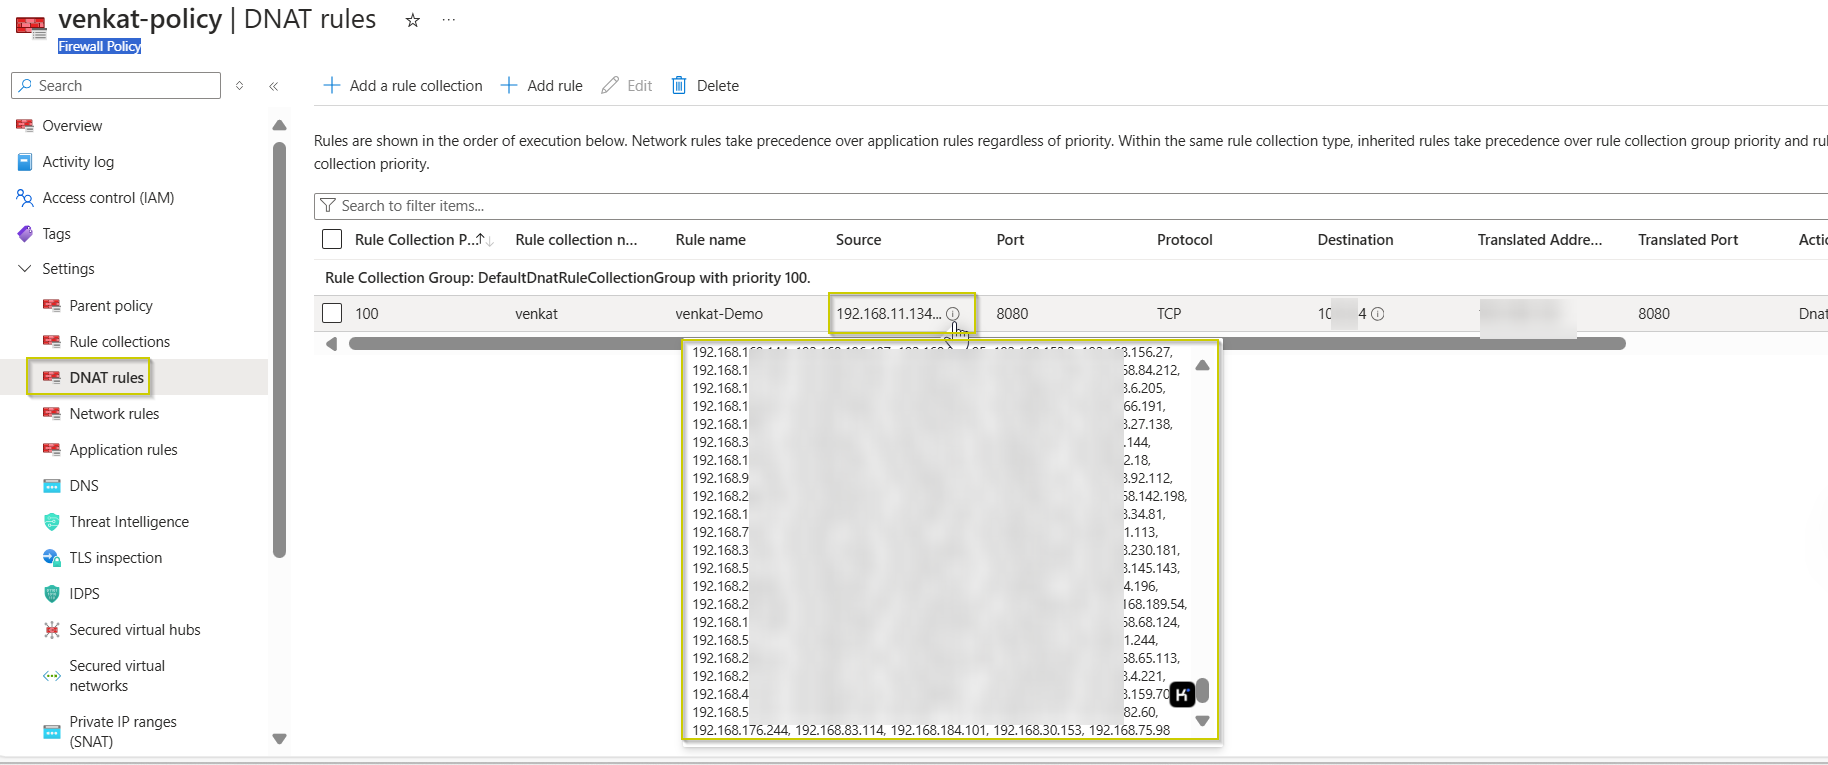Click tooltip list scroll up arrow
Image resolution: width=1828 pixels, height=765 pixels.
[1202, 366]
